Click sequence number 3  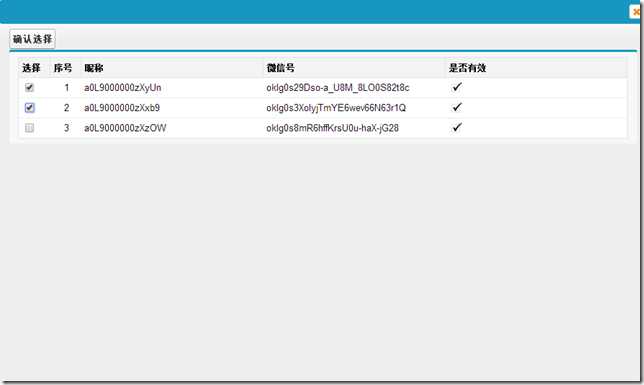(67, 128)
